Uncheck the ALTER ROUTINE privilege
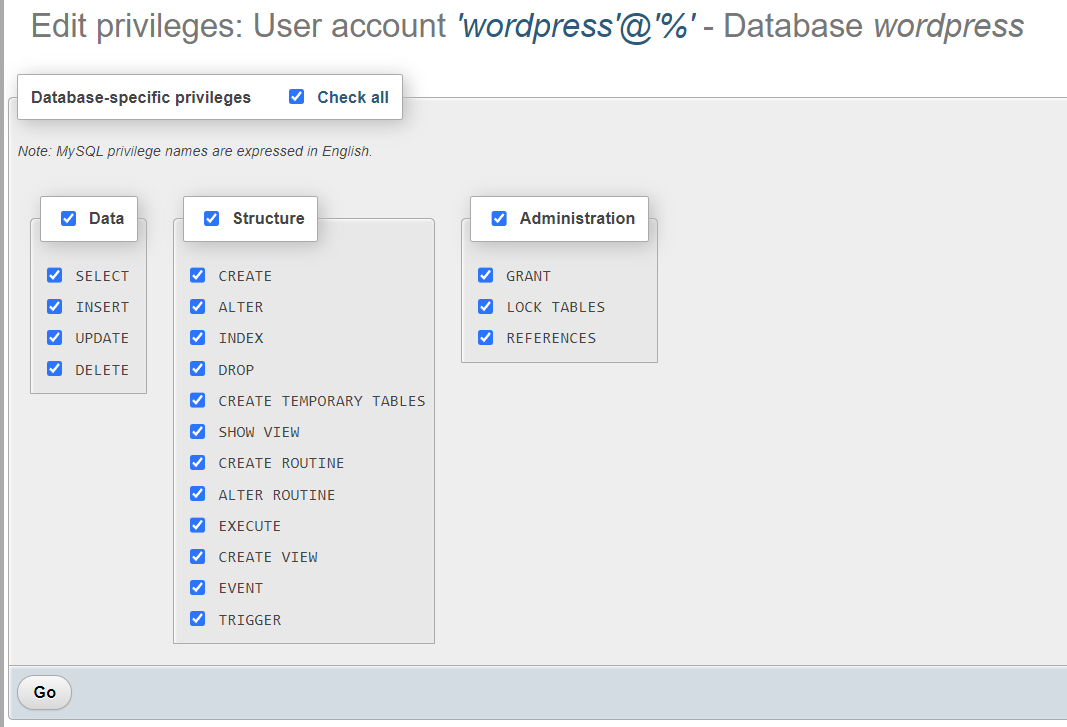1067x727 pixels. [x=197, y=494]
